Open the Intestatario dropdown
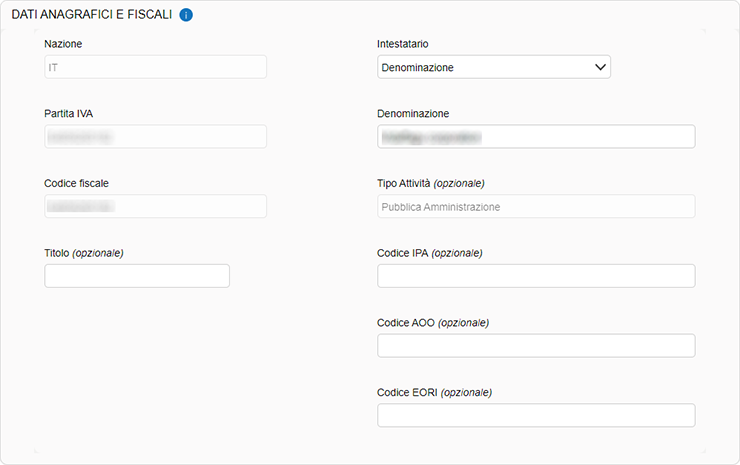The width and height of the screenshot is (740, 465). coord(494,67)
